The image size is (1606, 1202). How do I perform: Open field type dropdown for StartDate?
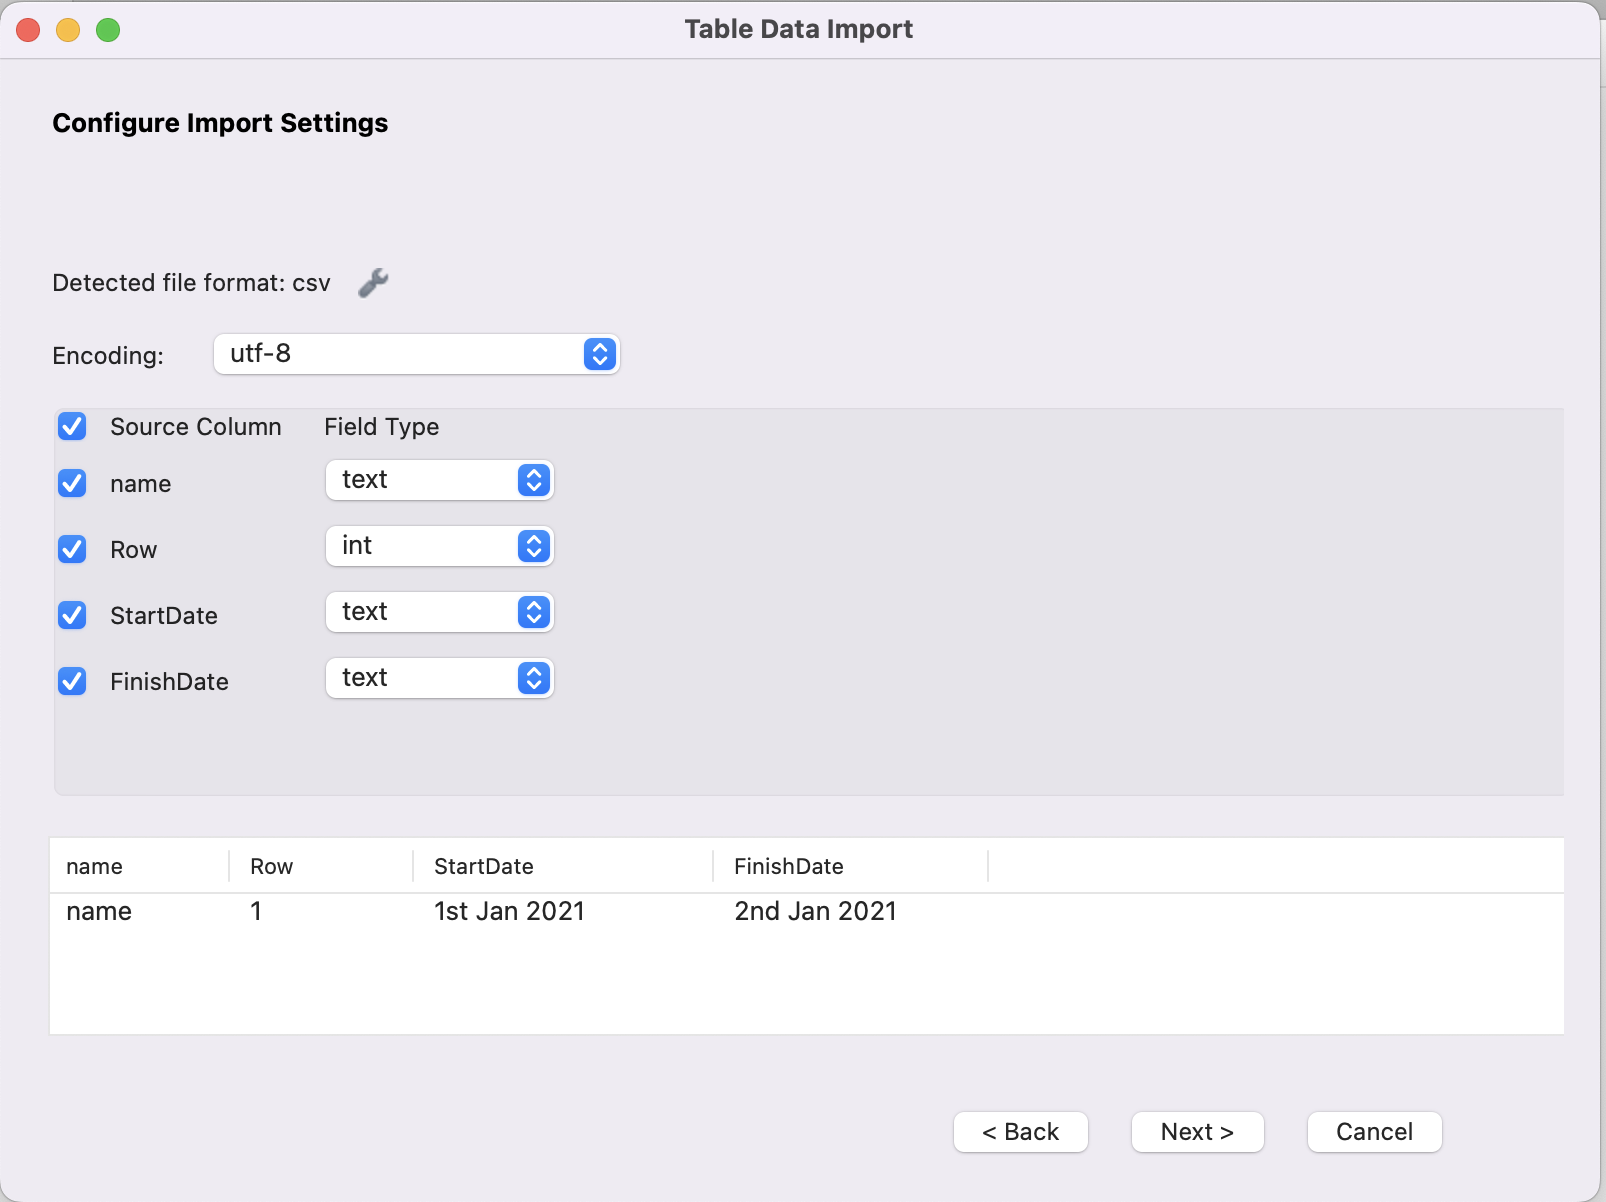[x=440, y=612]
